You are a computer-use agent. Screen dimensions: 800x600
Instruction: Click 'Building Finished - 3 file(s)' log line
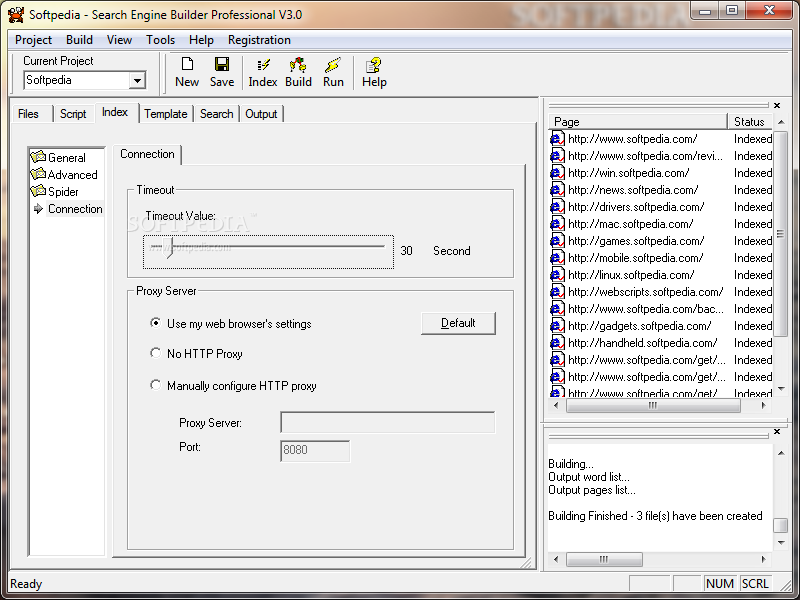(x=655, y=516)
